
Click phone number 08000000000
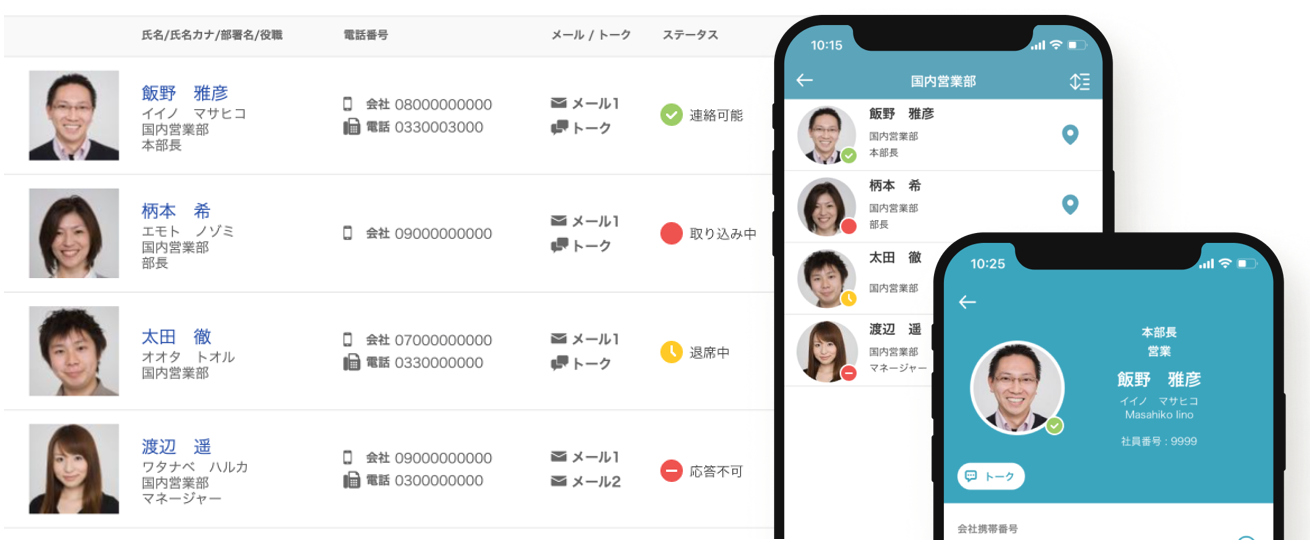click(x=443, y=104)
